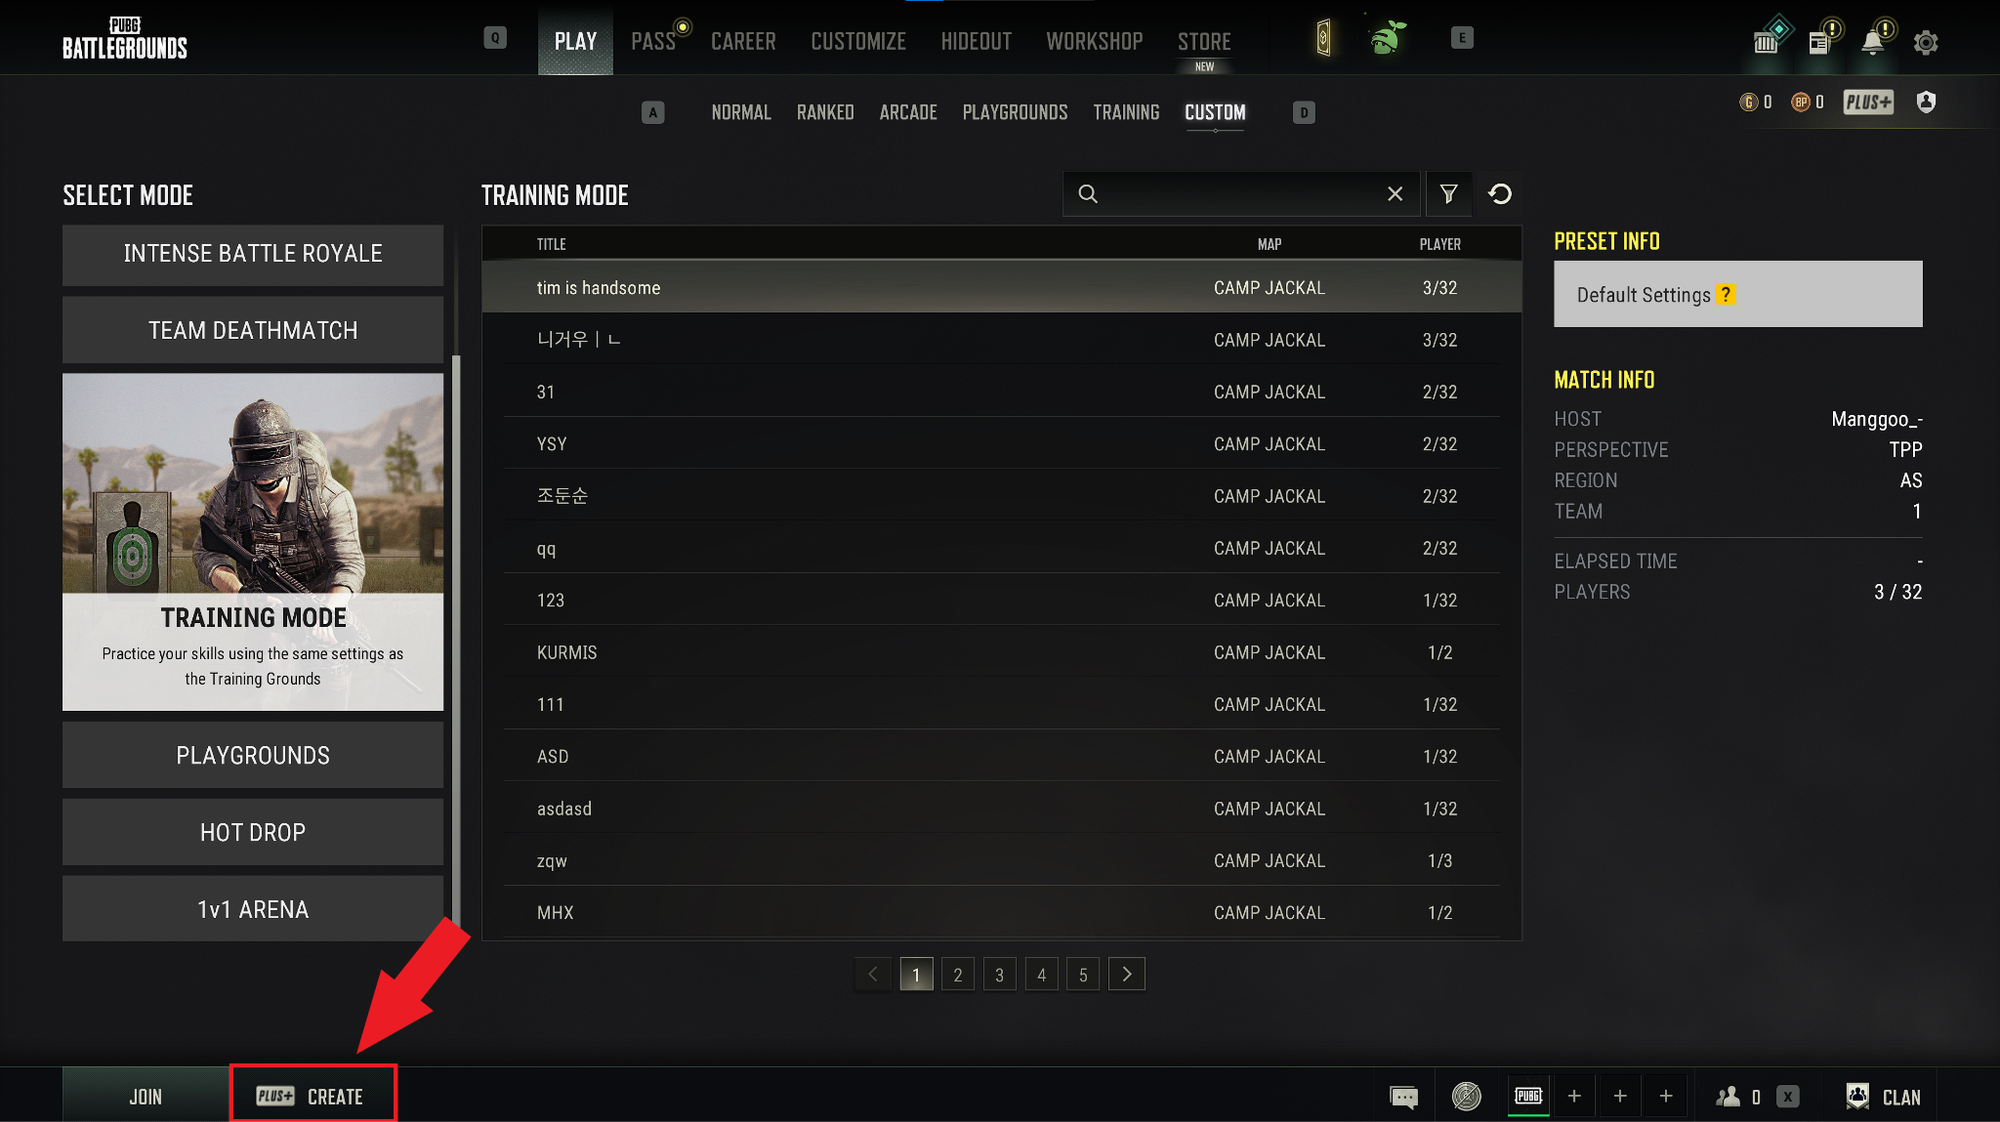
Task: Open the STORE tab
Action: pos(1204,41)
